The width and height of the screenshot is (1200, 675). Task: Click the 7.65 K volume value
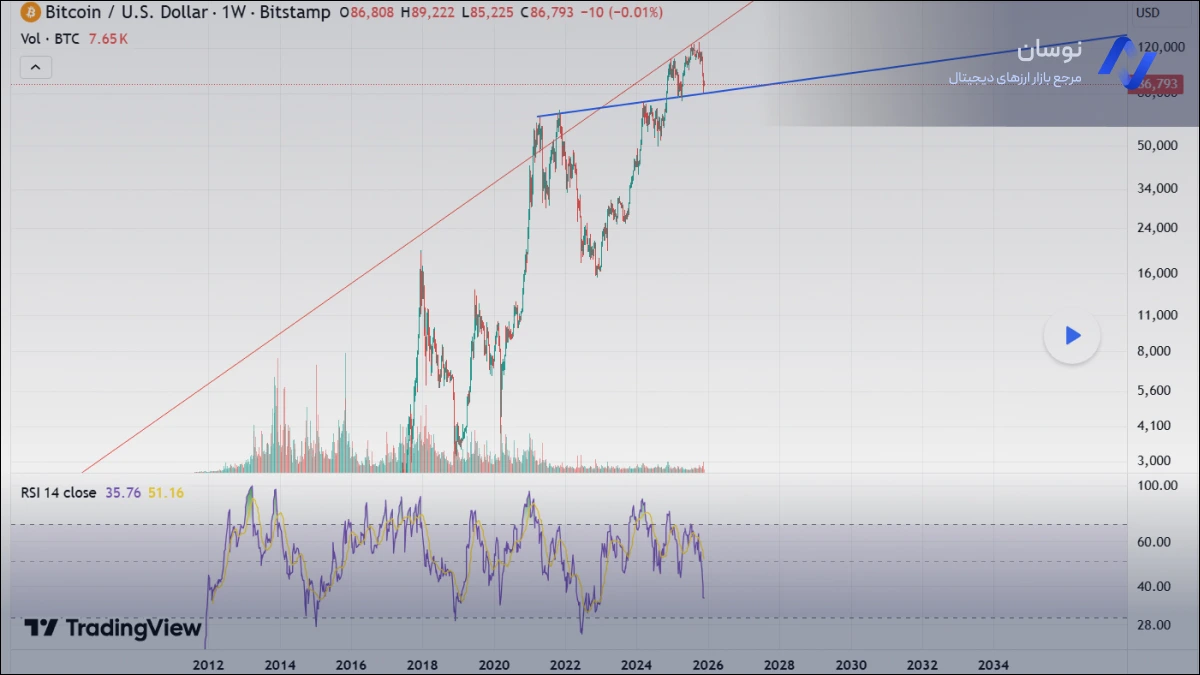[108, 39]
